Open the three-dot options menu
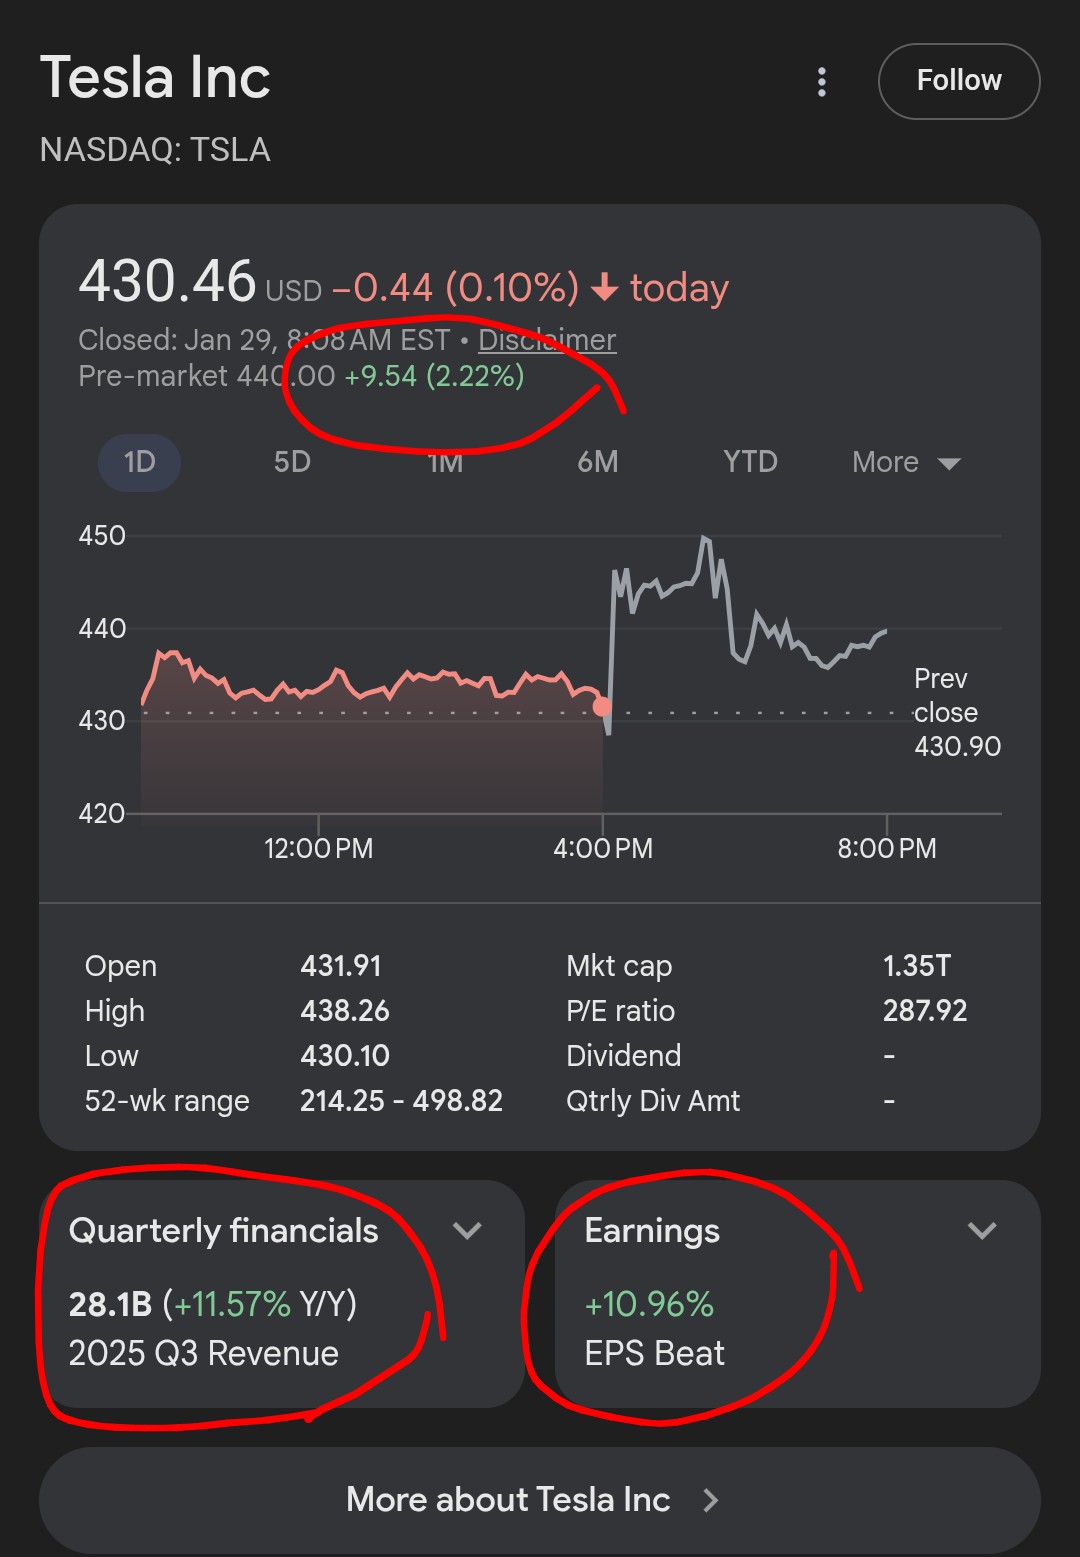 (x=822, y=82)
